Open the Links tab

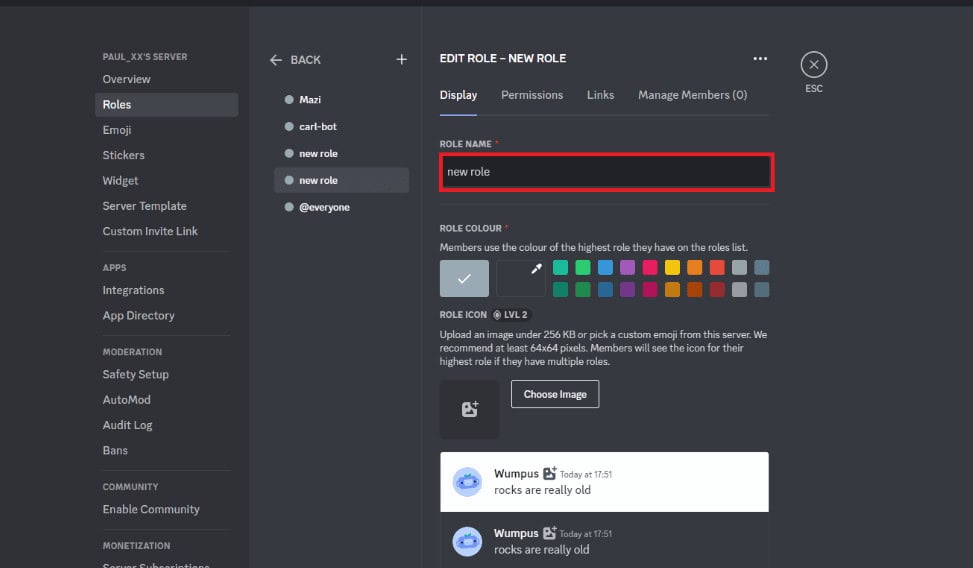[x=600, y=95]
